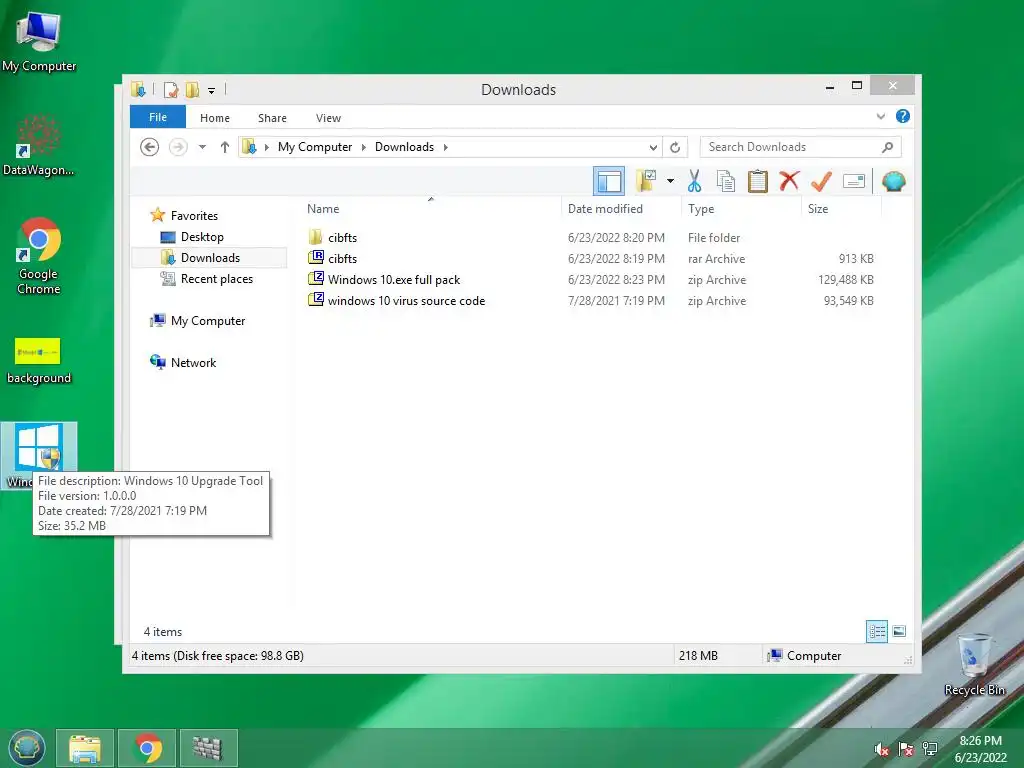The image size is (1024, 768).
Task: Click Downloads breadcrumb in address bar
Action: [404, 147]
